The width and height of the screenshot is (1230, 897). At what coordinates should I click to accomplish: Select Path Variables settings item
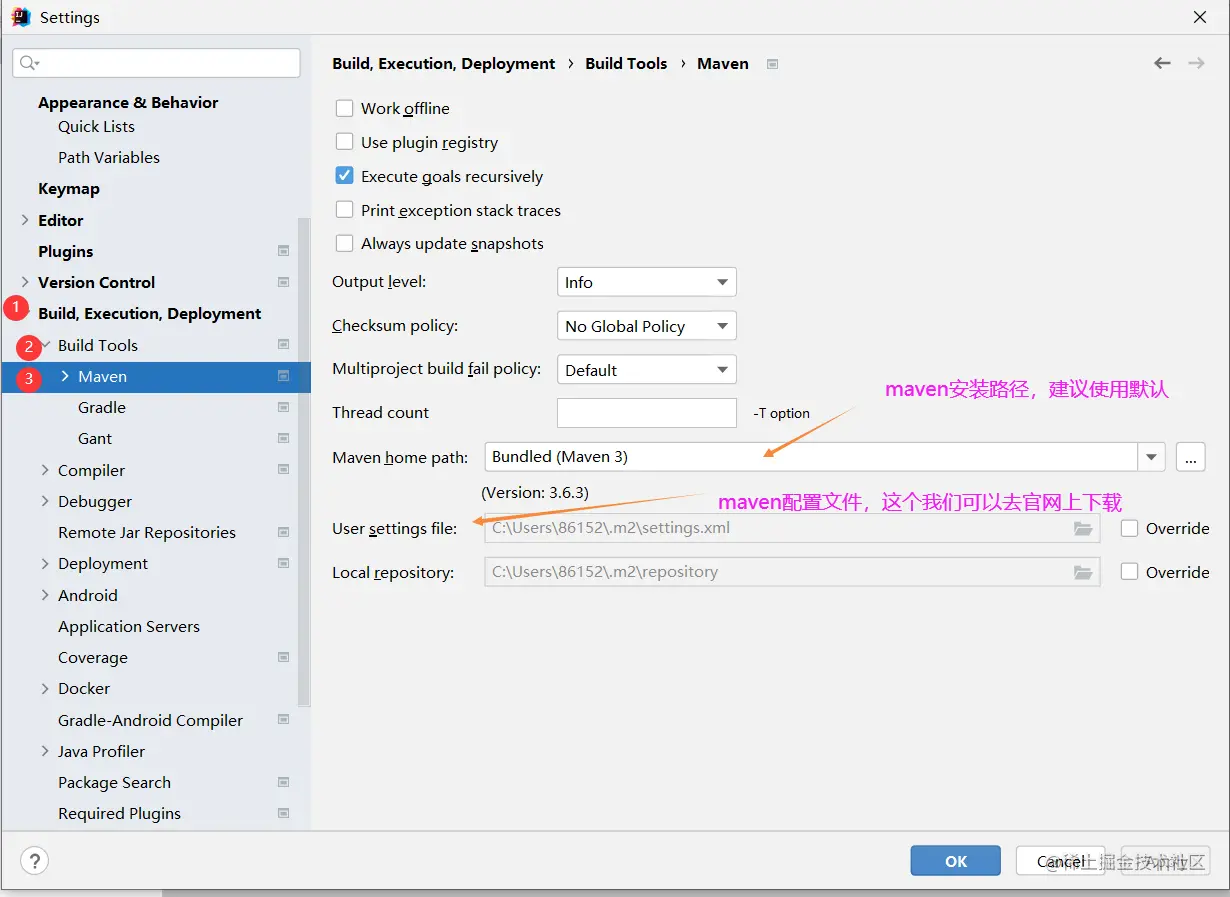tap(109, 157)
